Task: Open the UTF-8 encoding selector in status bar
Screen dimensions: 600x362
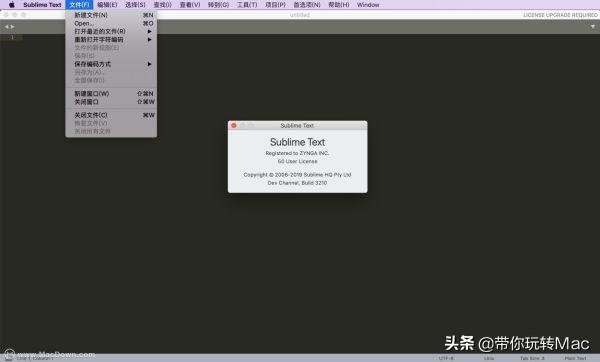Action: [x=446, y=358]
